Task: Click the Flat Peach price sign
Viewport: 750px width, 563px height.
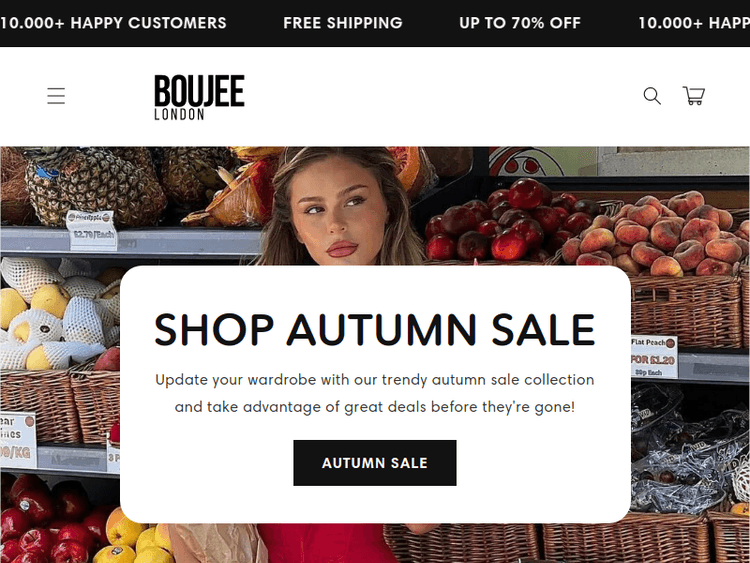Action: click(x=653, y=357)
